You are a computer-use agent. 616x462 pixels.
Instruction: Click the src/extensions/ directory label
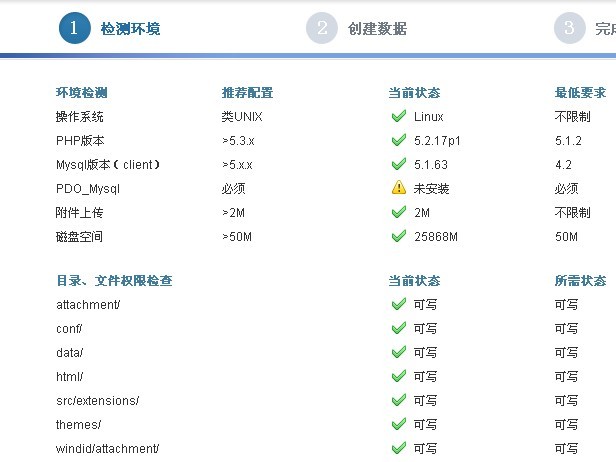97,401
